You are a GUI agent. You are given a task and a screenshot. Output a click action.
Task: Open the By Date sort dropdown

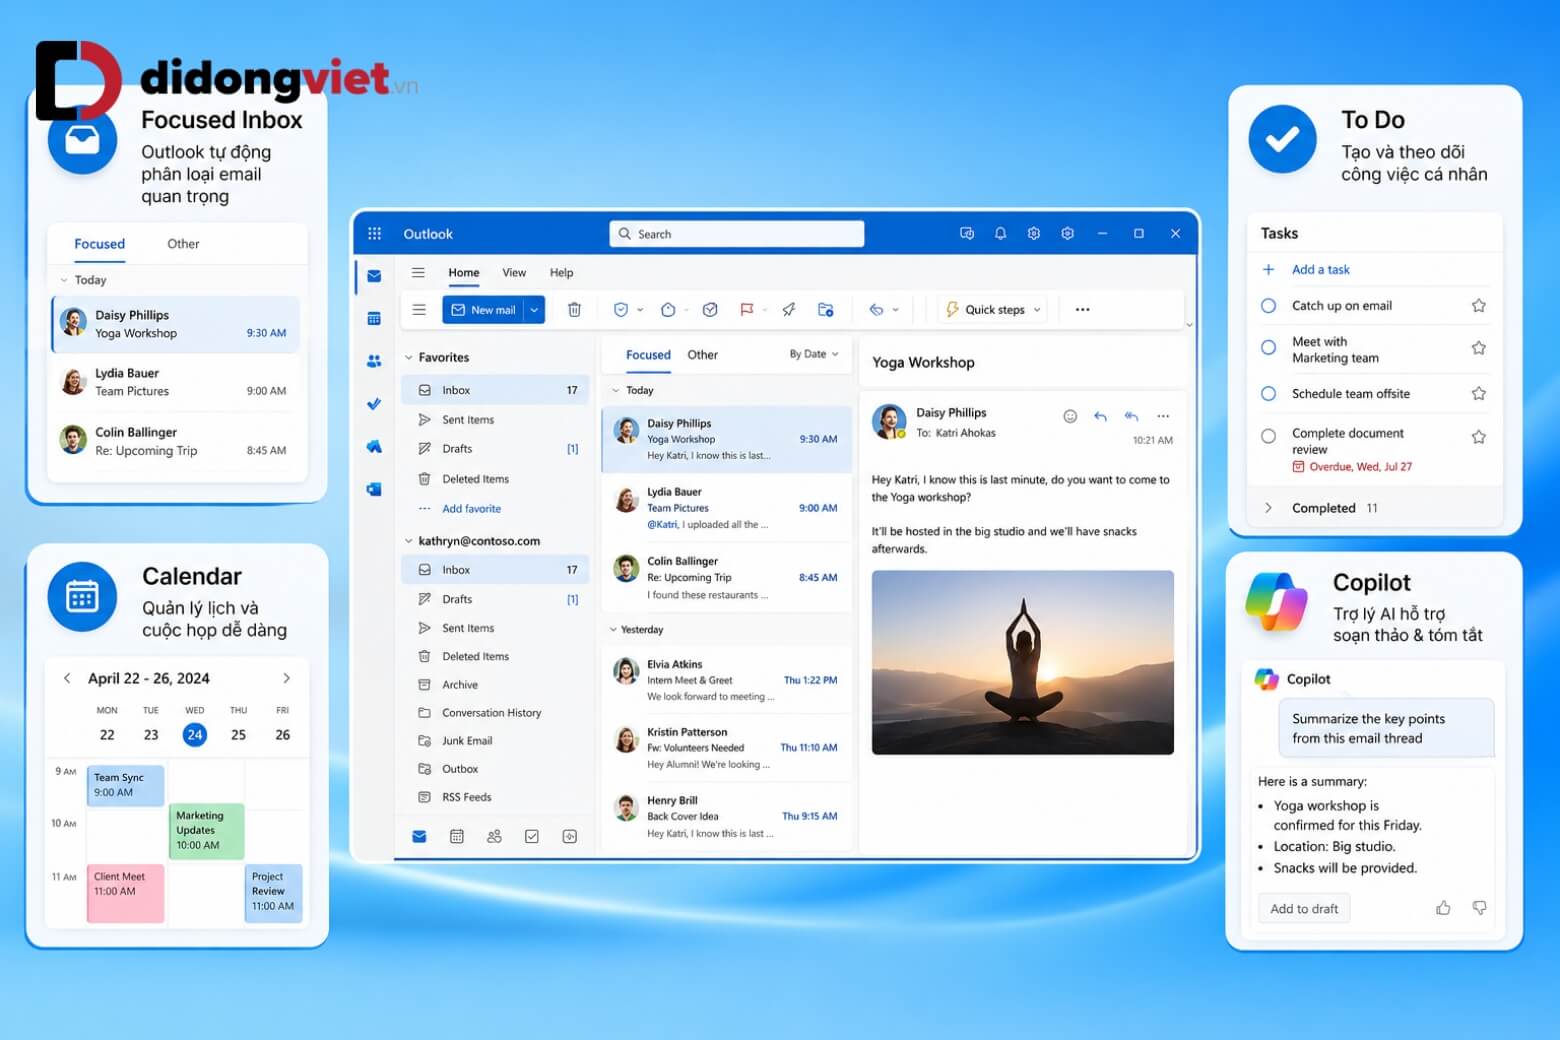point(813,354)
